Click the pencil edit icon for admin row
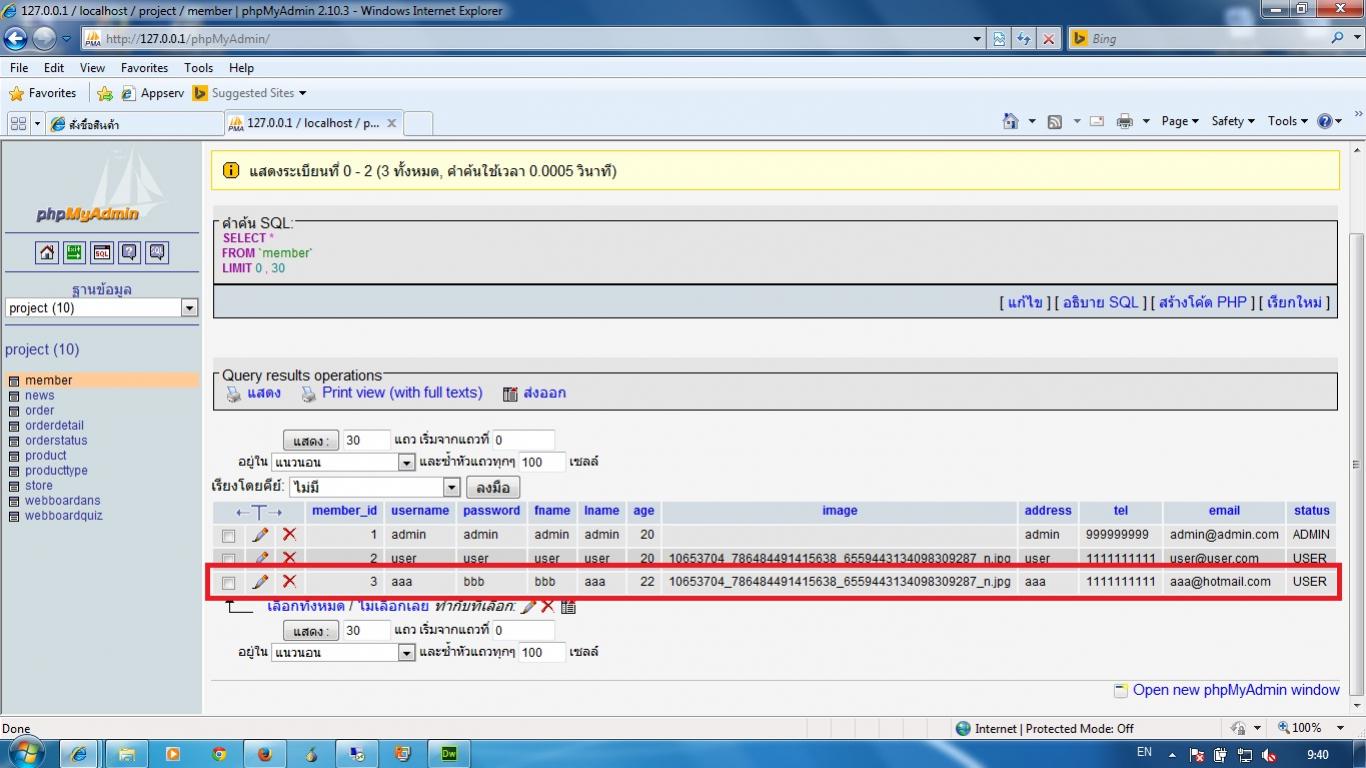 coord(261,535)
